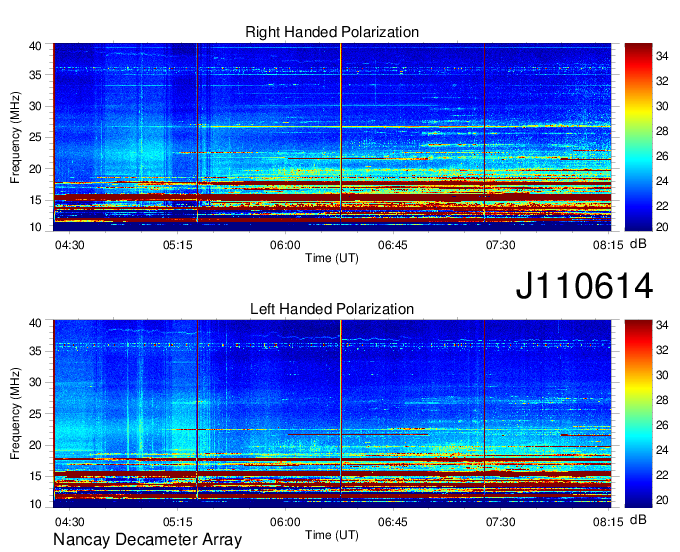Screen dimensions: 680x552
Task: Click the 26 dB value on Right Handed colorbar
Action: coord(662,156)
